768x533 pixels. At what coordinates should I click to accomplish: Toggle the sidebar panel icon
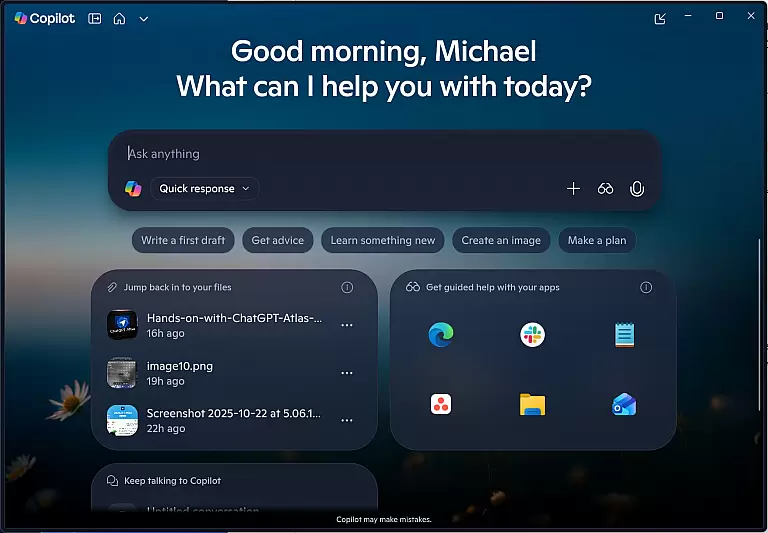(x=95, y=18)
